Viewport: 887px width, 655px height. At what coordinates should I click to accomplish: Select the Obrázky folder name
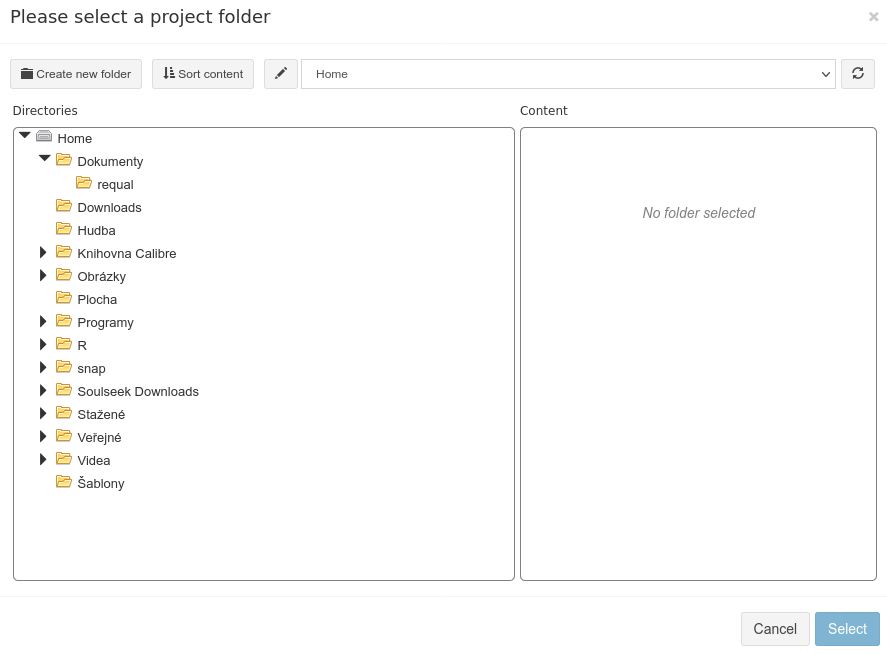(102, 277)
